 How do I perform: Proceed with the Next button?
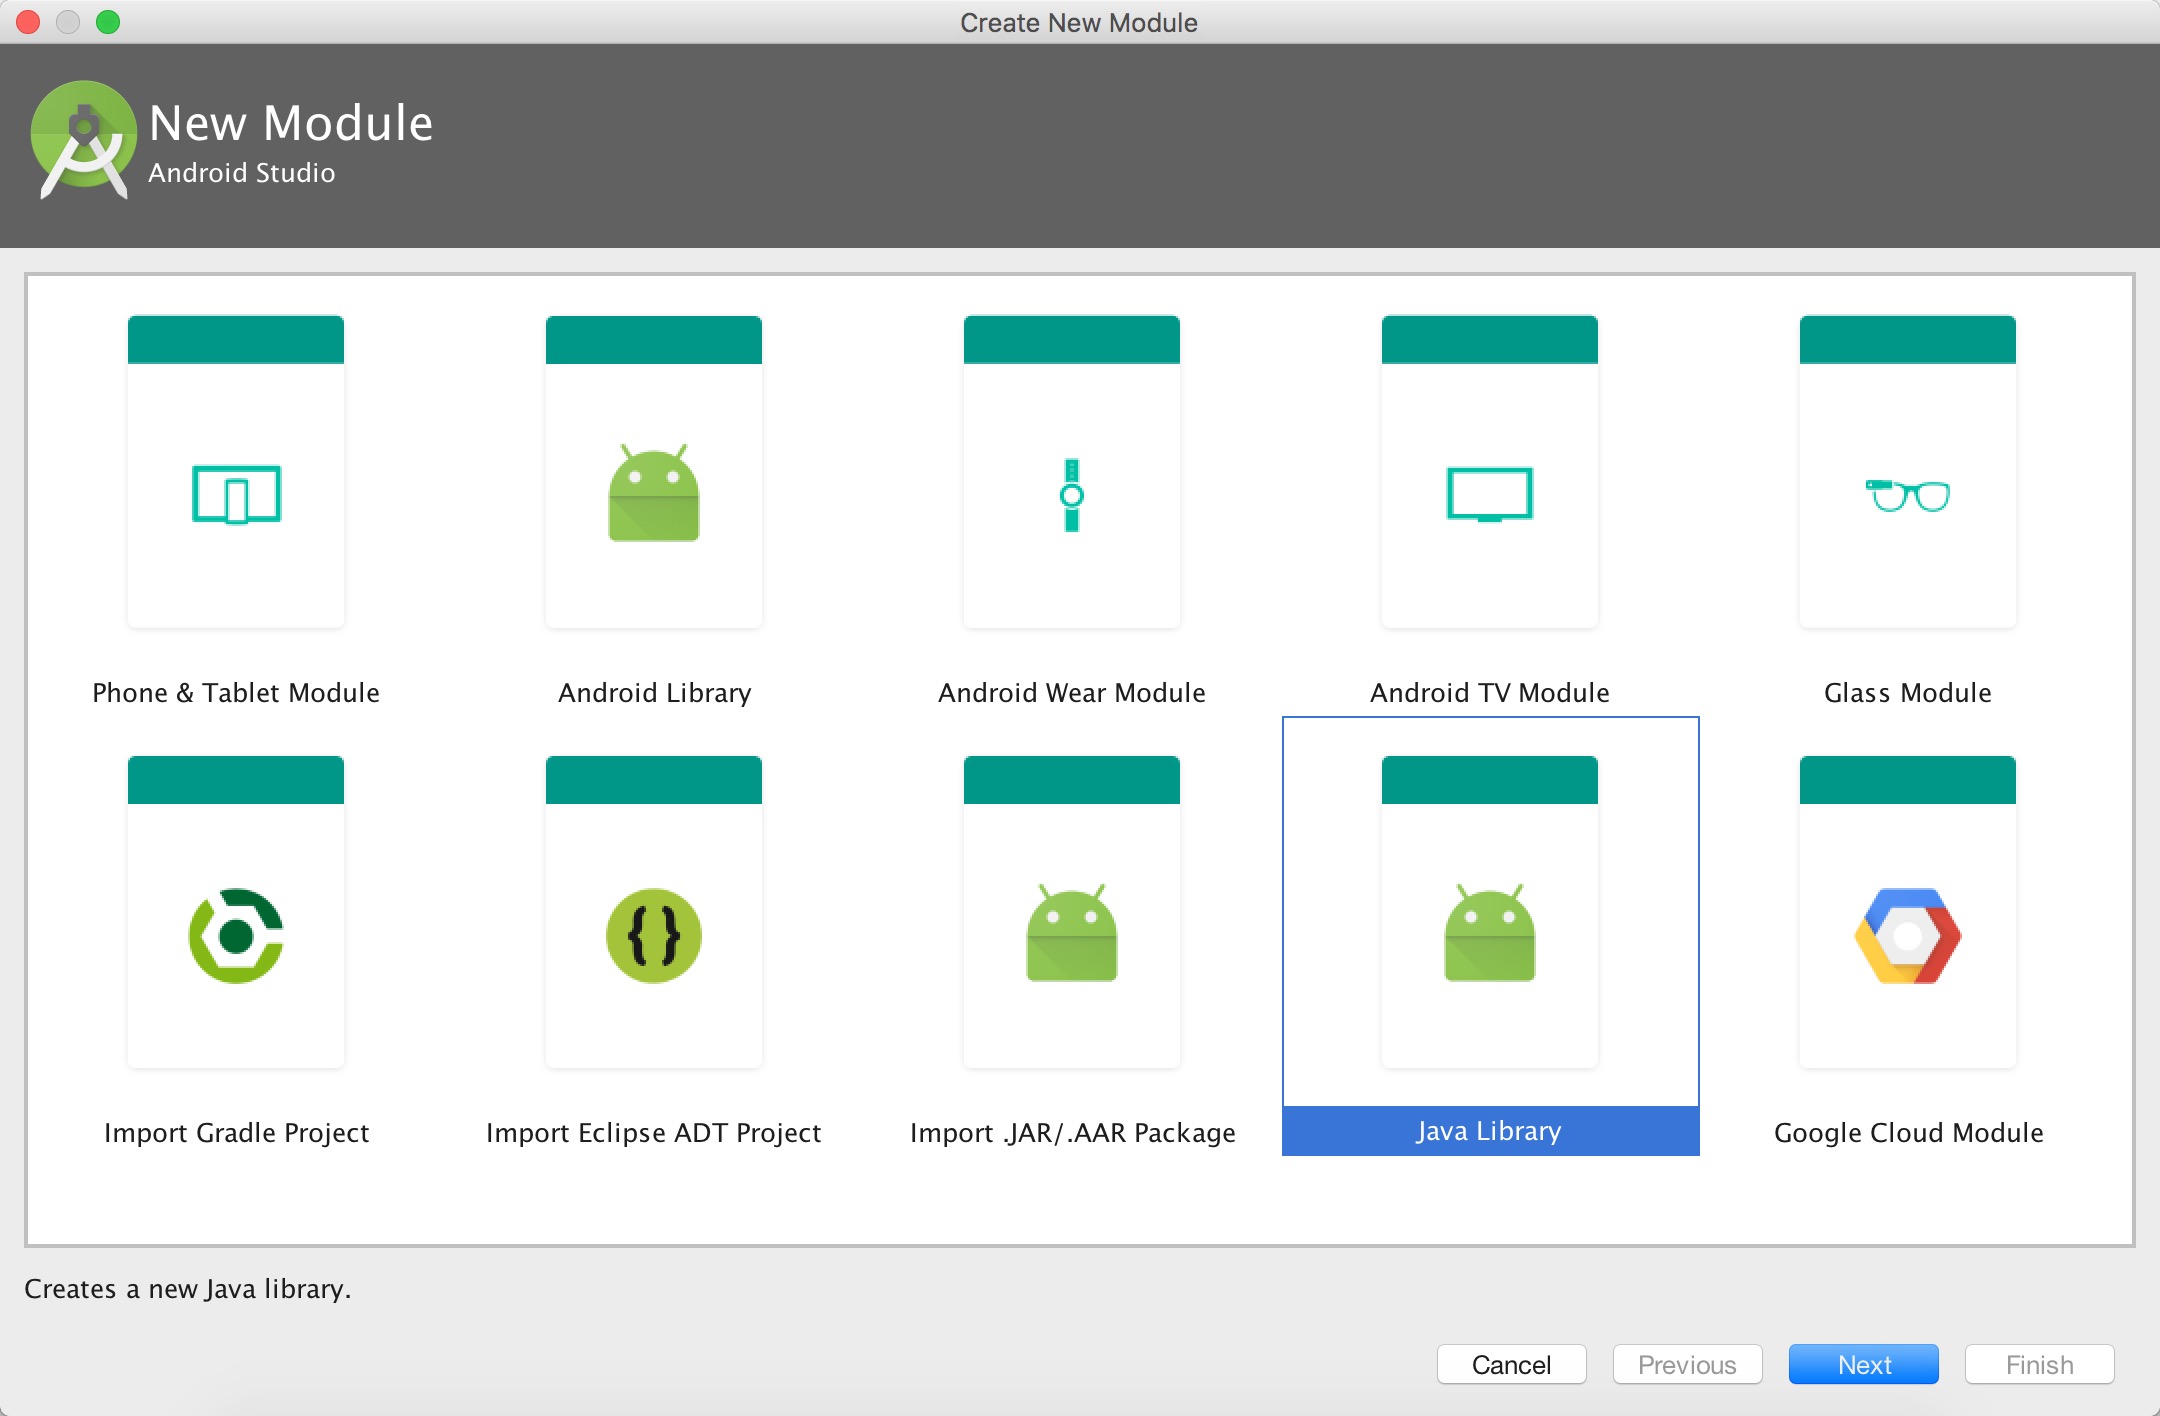(1864, 1364)
